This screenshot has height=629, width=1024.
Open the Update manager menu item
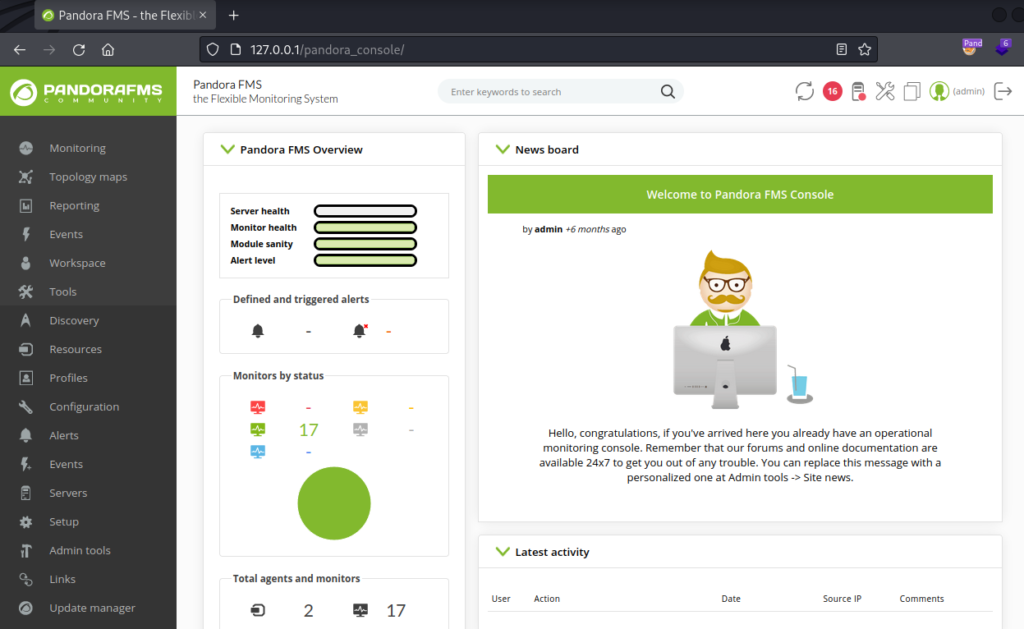coord(92,608)
